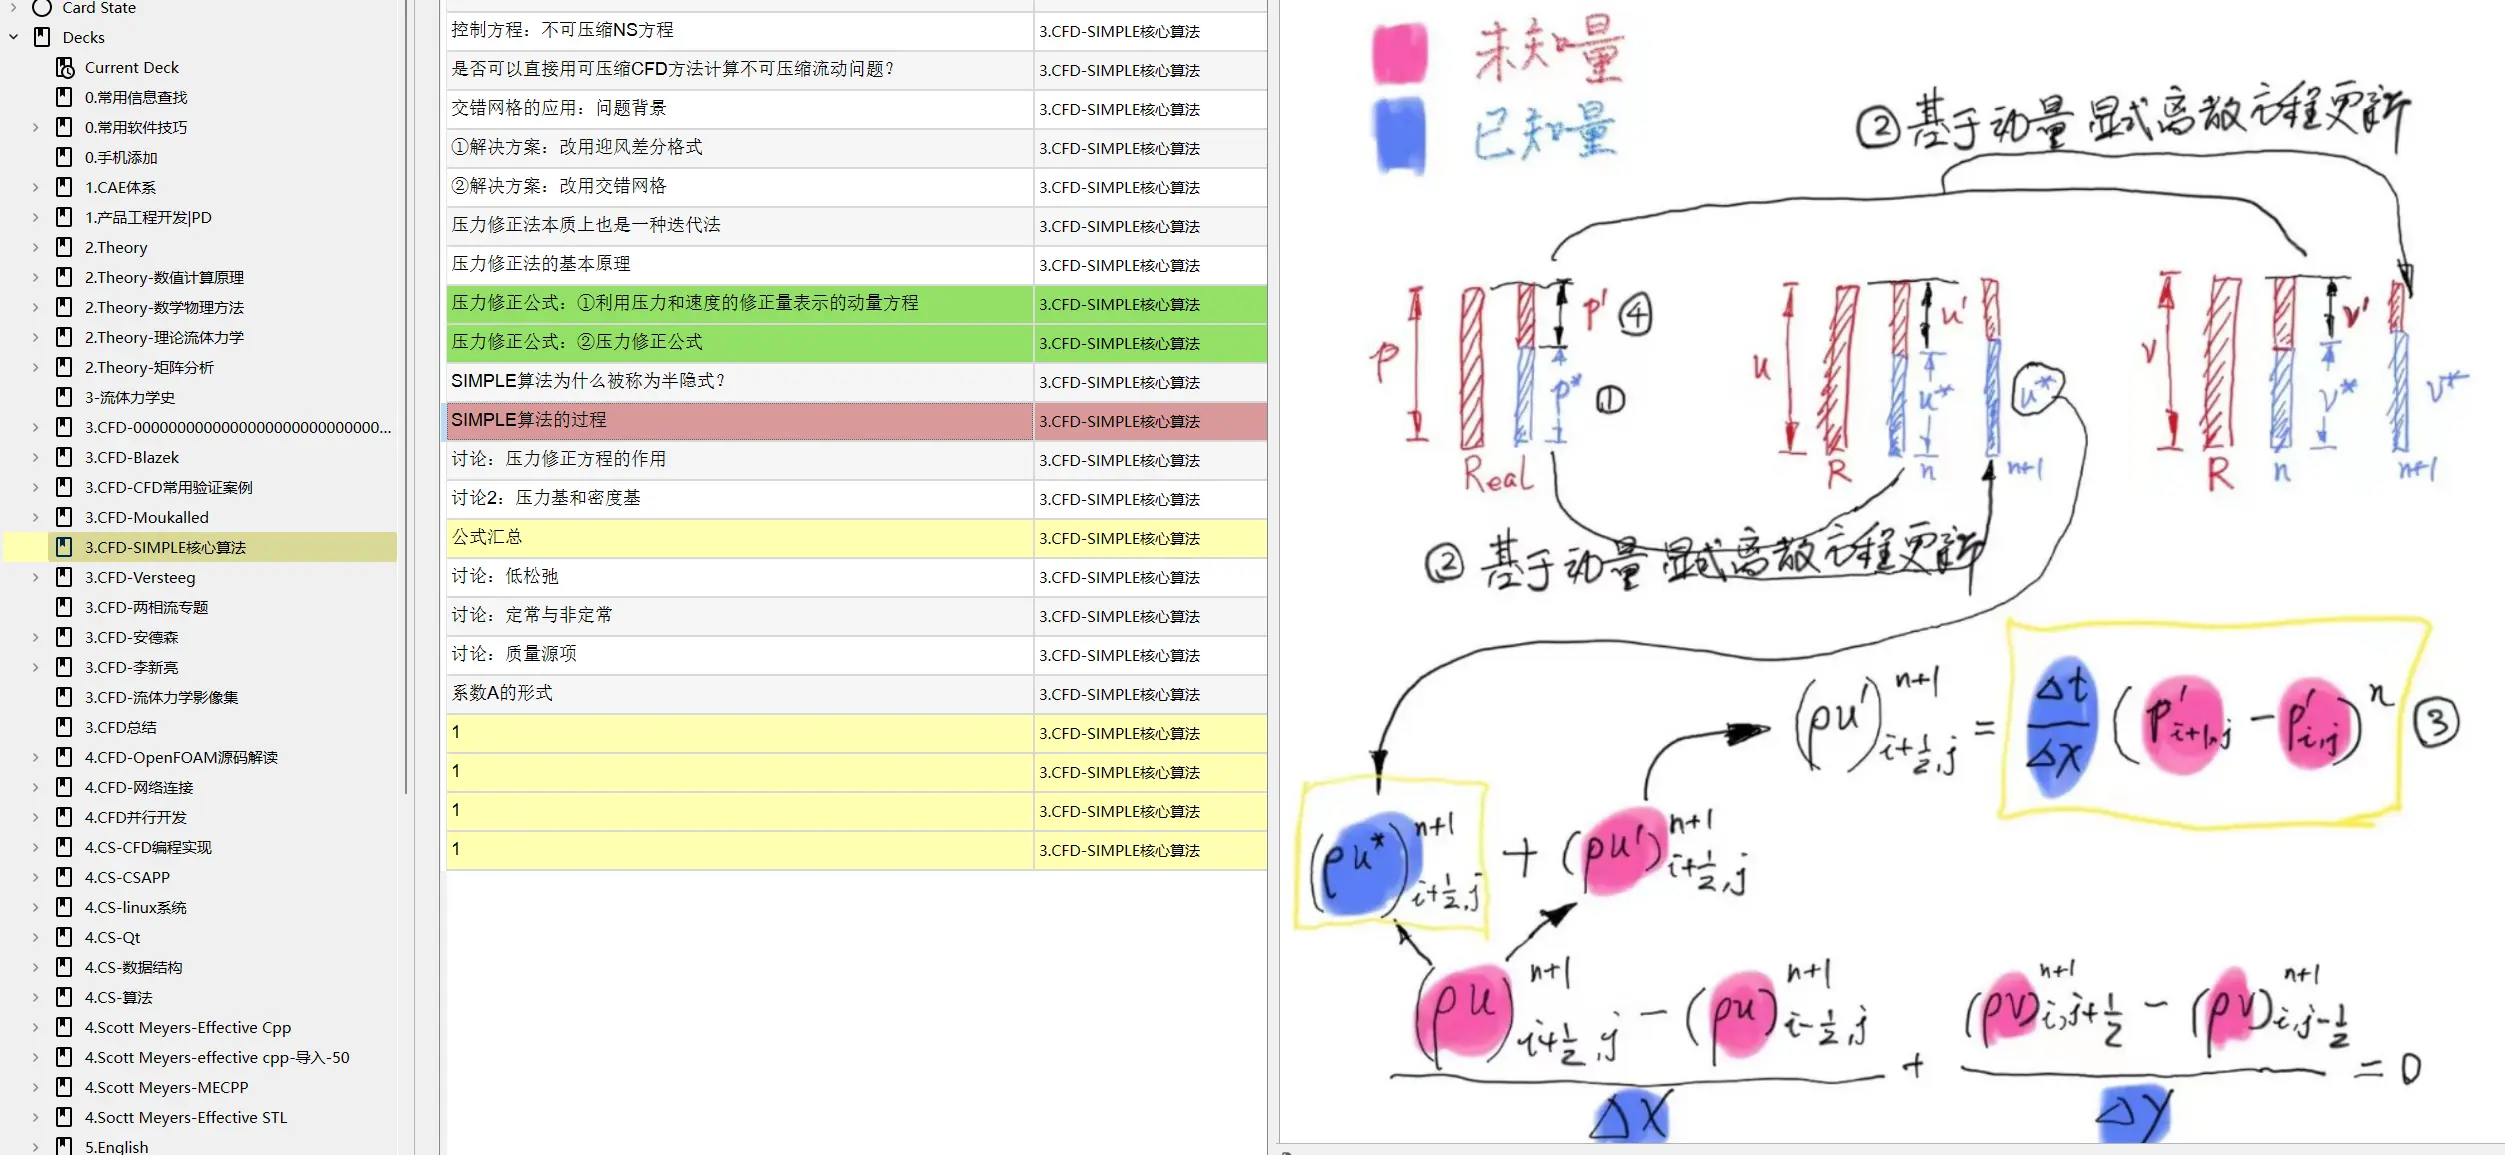Click the deck icon beside 3.CFD-Blazek
2505x1155 pixels.
point(64,457)
